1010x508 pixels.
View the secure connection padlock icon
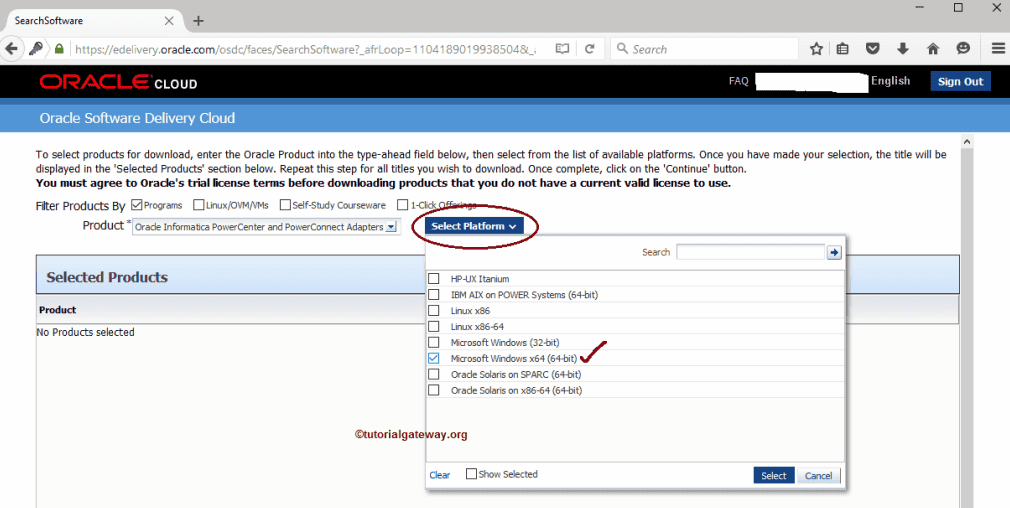click(x=59, y=49)
